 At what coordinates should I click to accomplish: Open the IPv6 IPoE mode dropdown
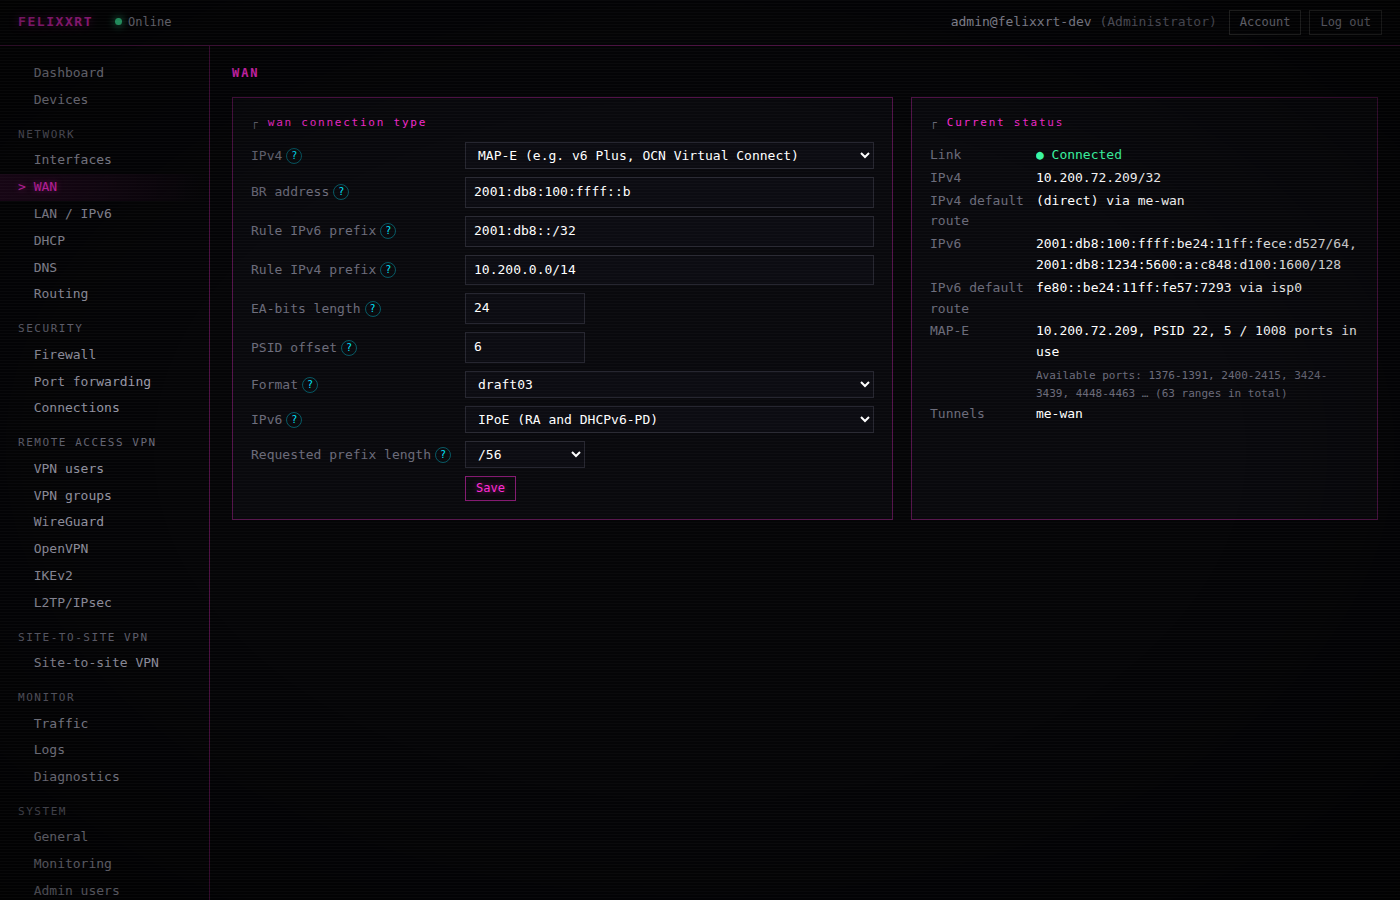669,420
